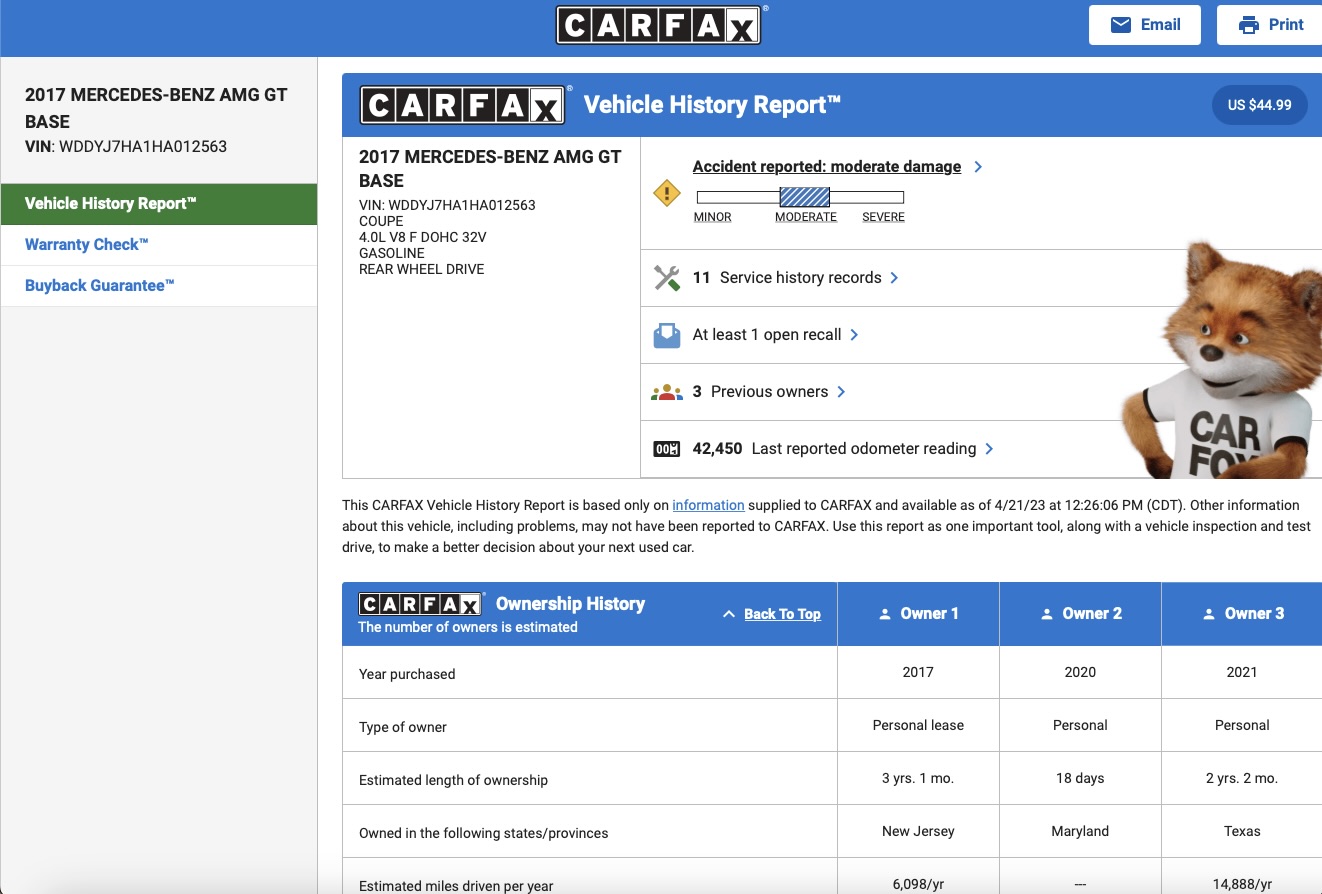Click the person icon beside Owner 3
This screenshot has height=894, width=1322.
[x=1209, y=614]
